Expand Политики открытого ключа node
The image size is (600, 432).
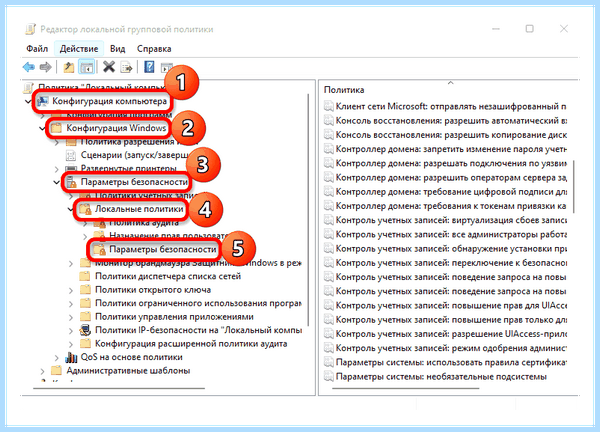tap(71, 290)
